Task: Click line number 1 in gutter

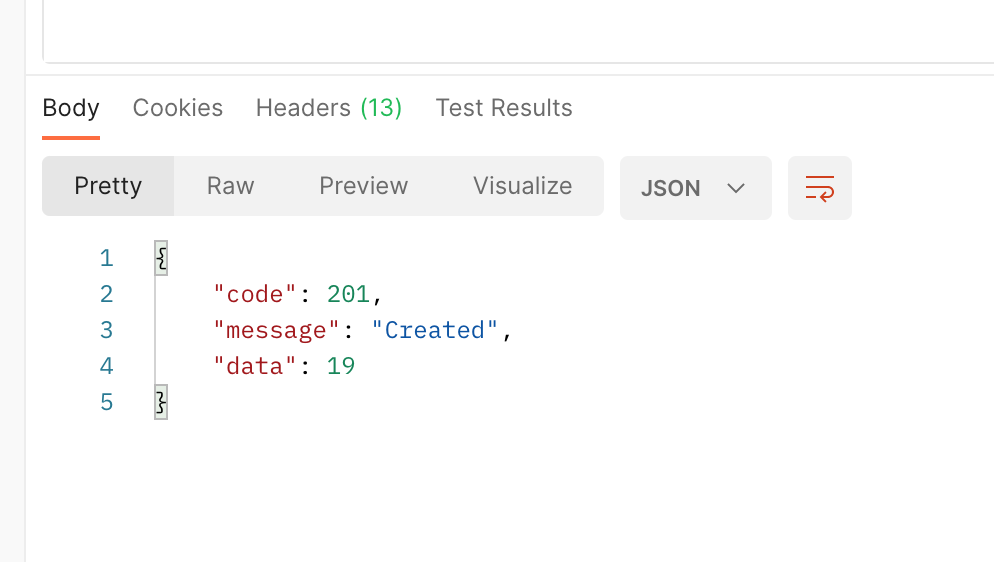Action: point(106,259)
